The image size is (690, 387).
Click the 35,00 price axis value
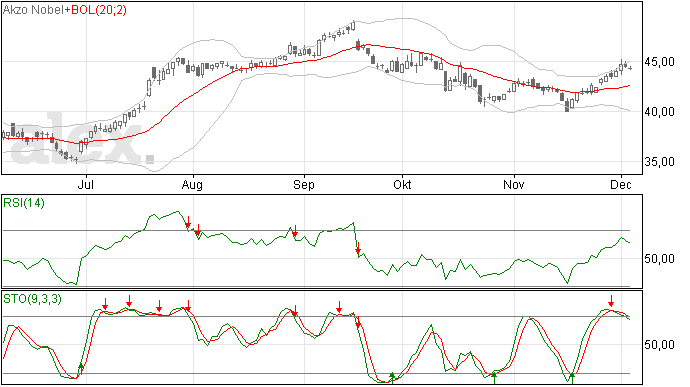(659, 162)
